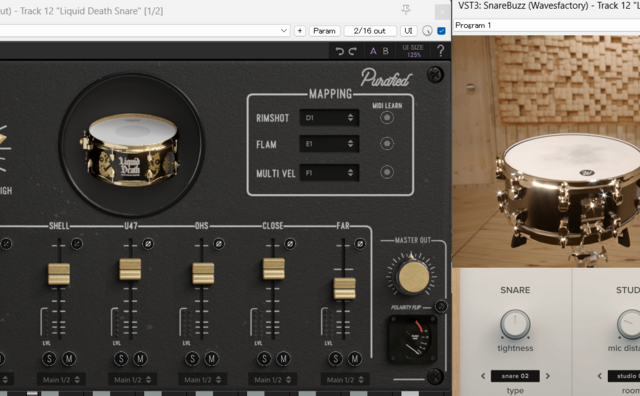Click the CLOSE channel phase invert icon
The image size is (640, 396).
[x=290, y=244]
